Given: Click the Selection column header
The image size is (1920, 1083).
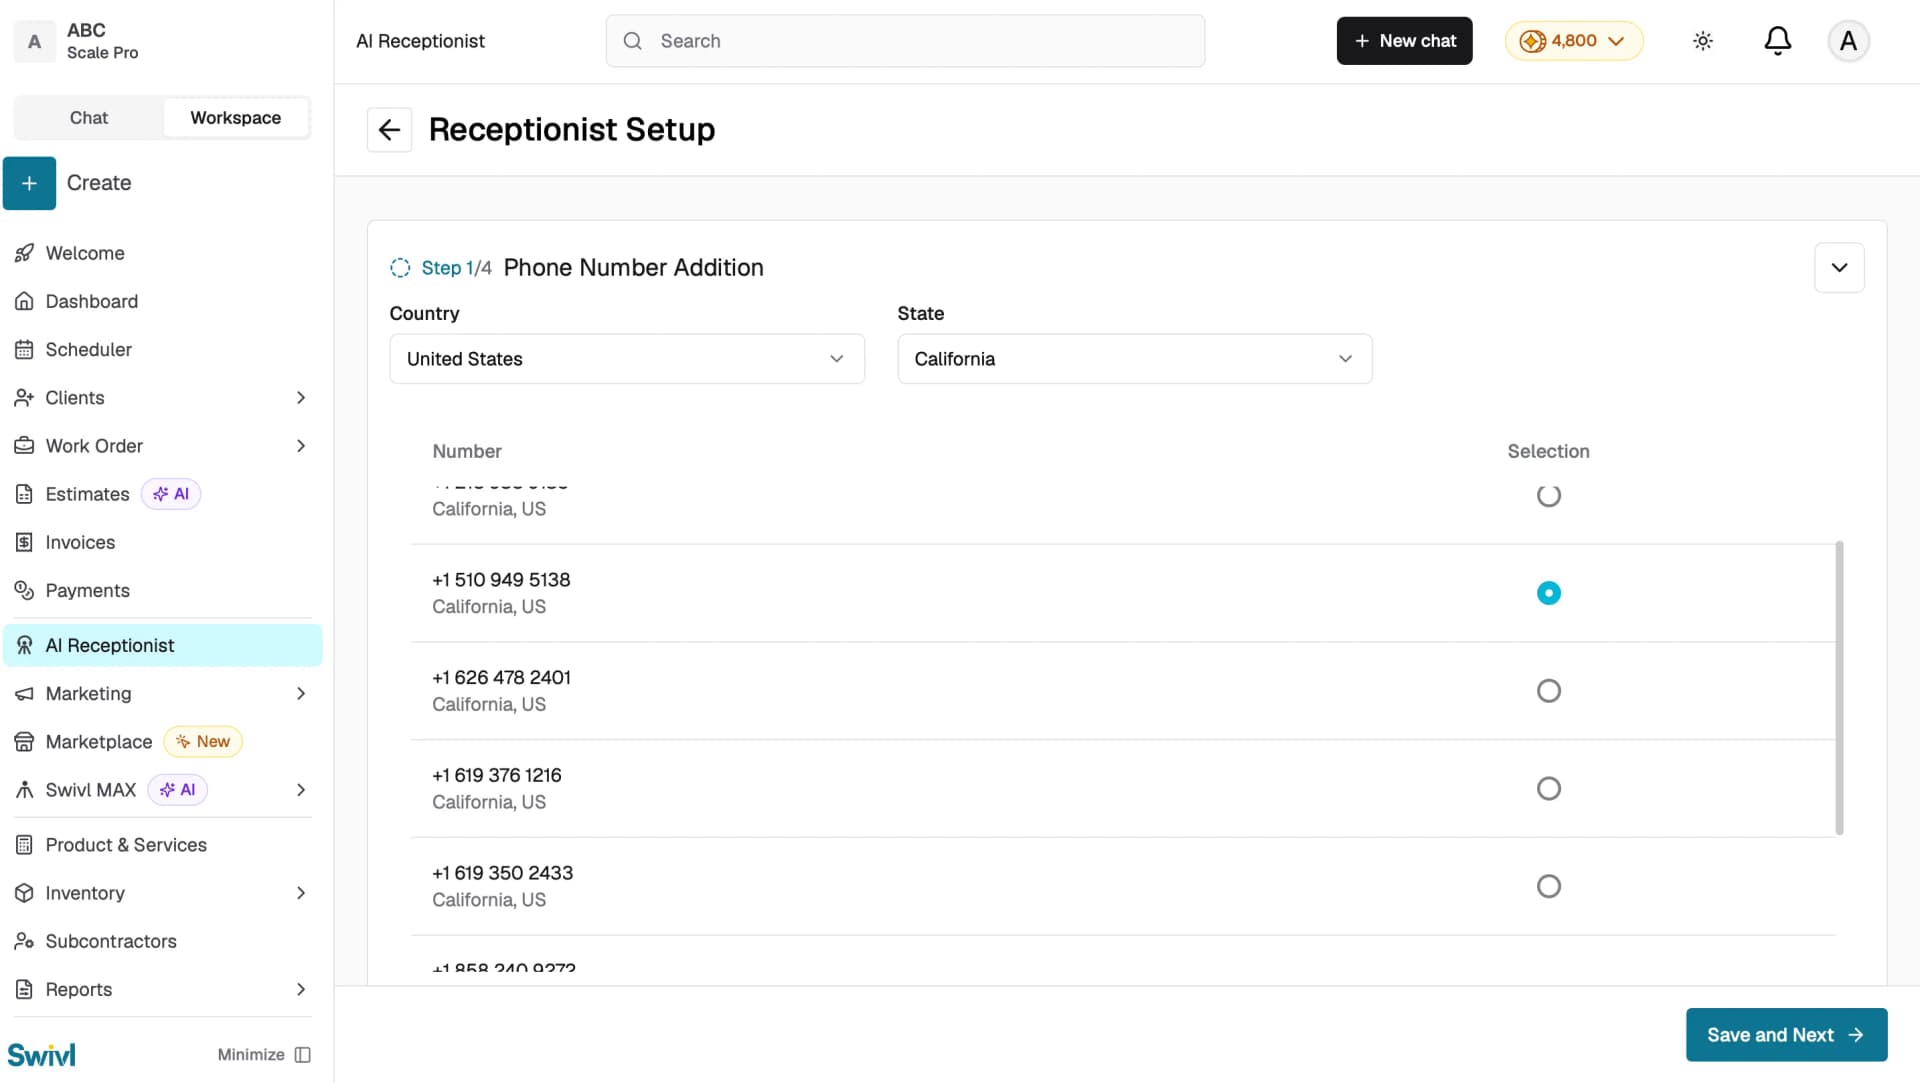Looking at the screenshot, I should [1548, 451].
